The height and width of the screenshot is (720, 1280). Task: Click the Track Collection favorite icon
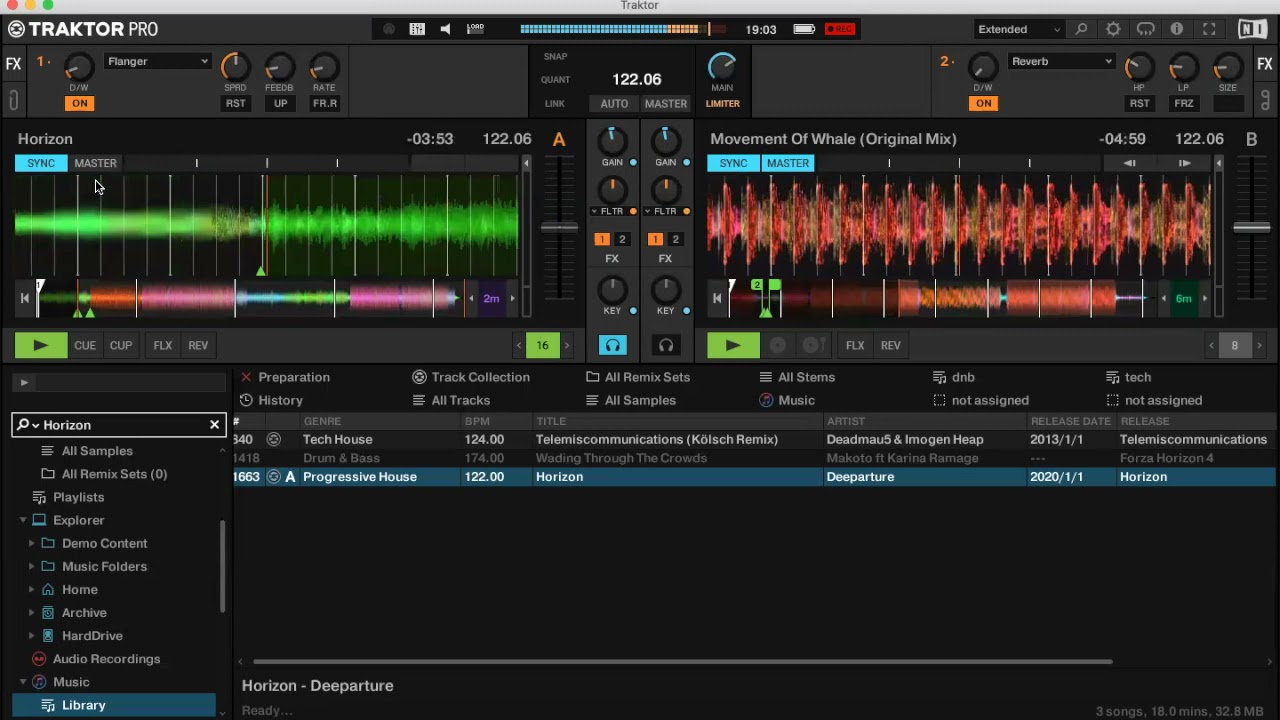point(420,377)
